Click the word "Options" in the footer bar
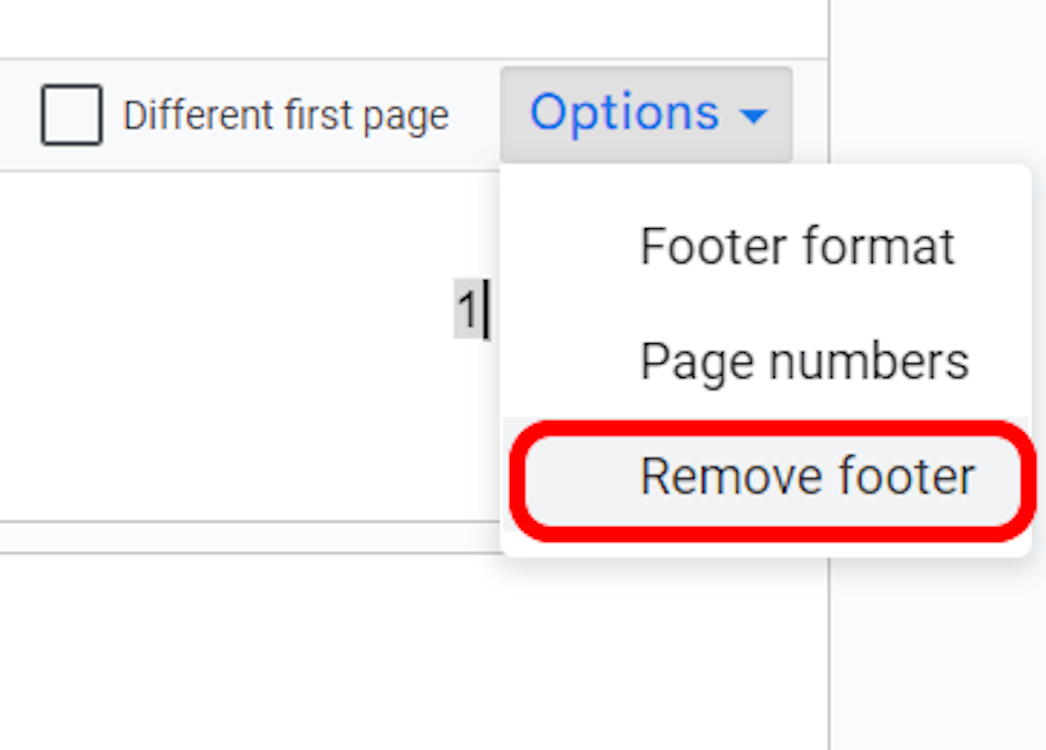The image size is (1046, 750). coord(624,113)
